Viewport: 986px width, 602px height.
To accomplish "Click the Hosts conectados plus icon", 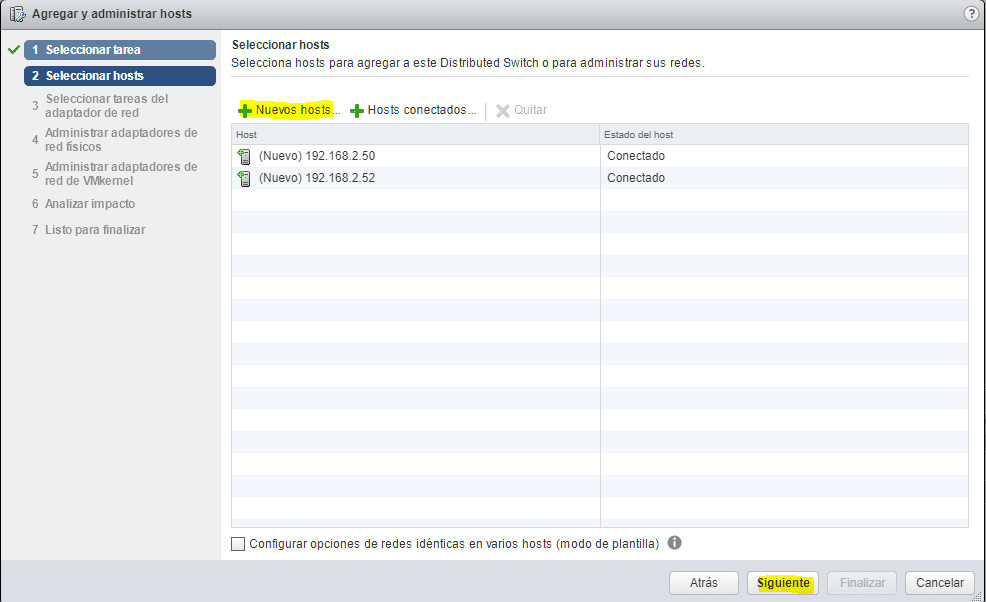I will [356, 110].
